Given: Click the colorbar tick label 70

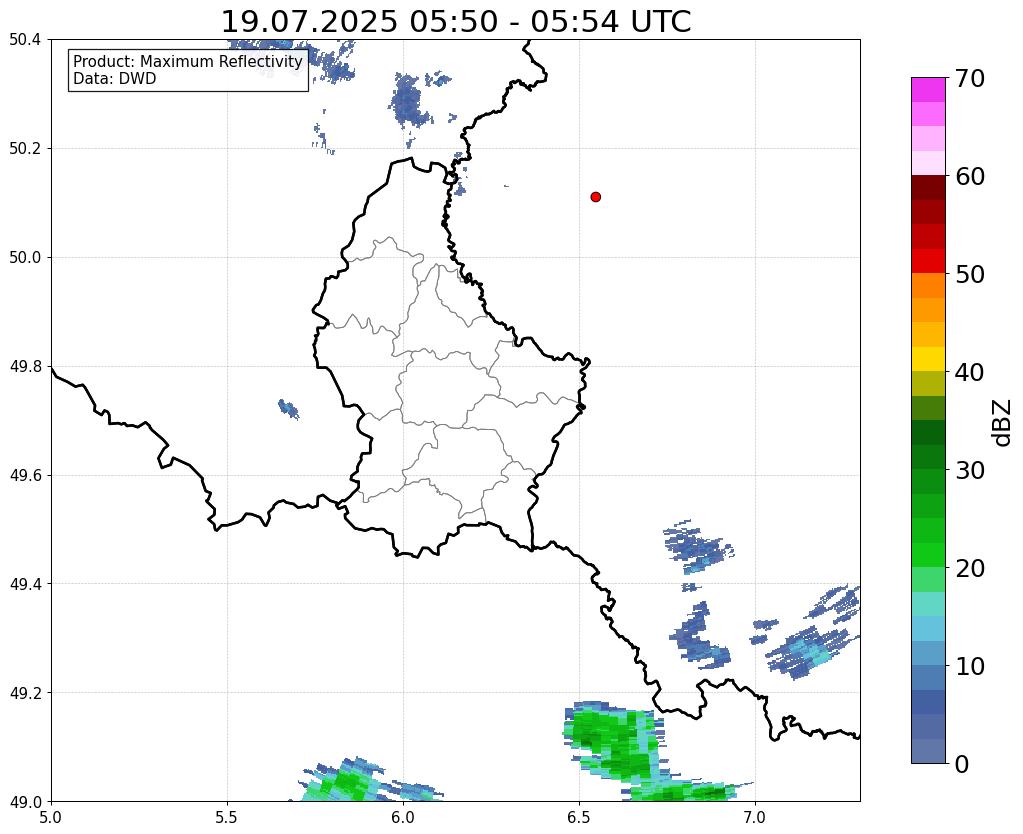Looking at the screenshot, I should tap(969, 78).
